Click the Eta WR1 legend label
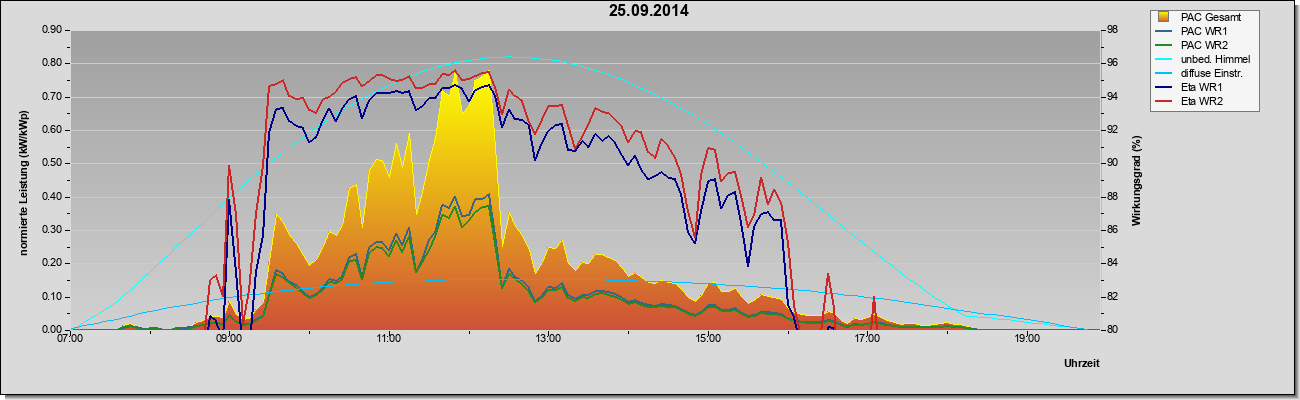The image size is (1300, 400). point(1202,87)
